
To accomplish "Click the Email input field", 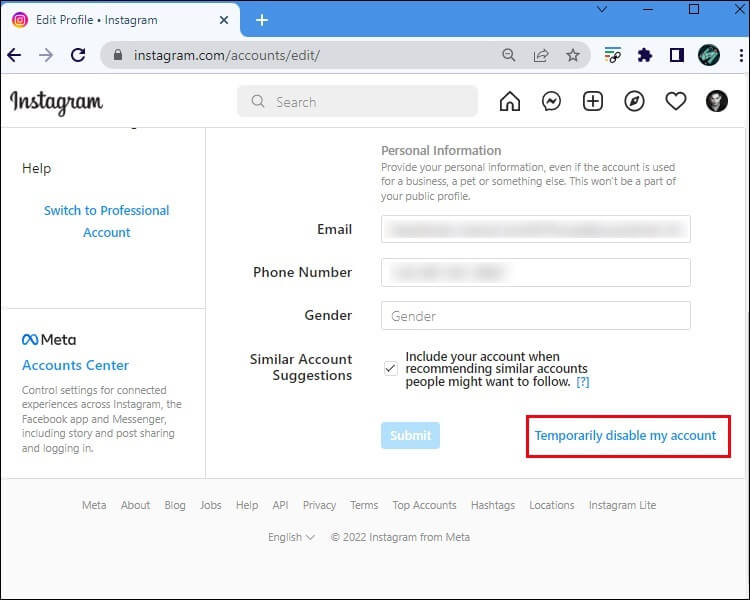I will point(536,229).
